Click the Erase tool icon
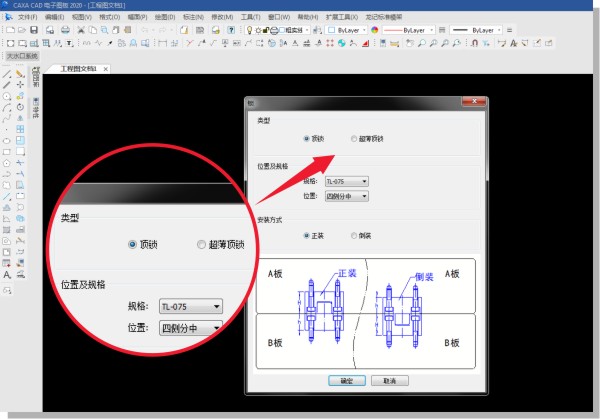This screenshot has width=600, height=419. 20,74
